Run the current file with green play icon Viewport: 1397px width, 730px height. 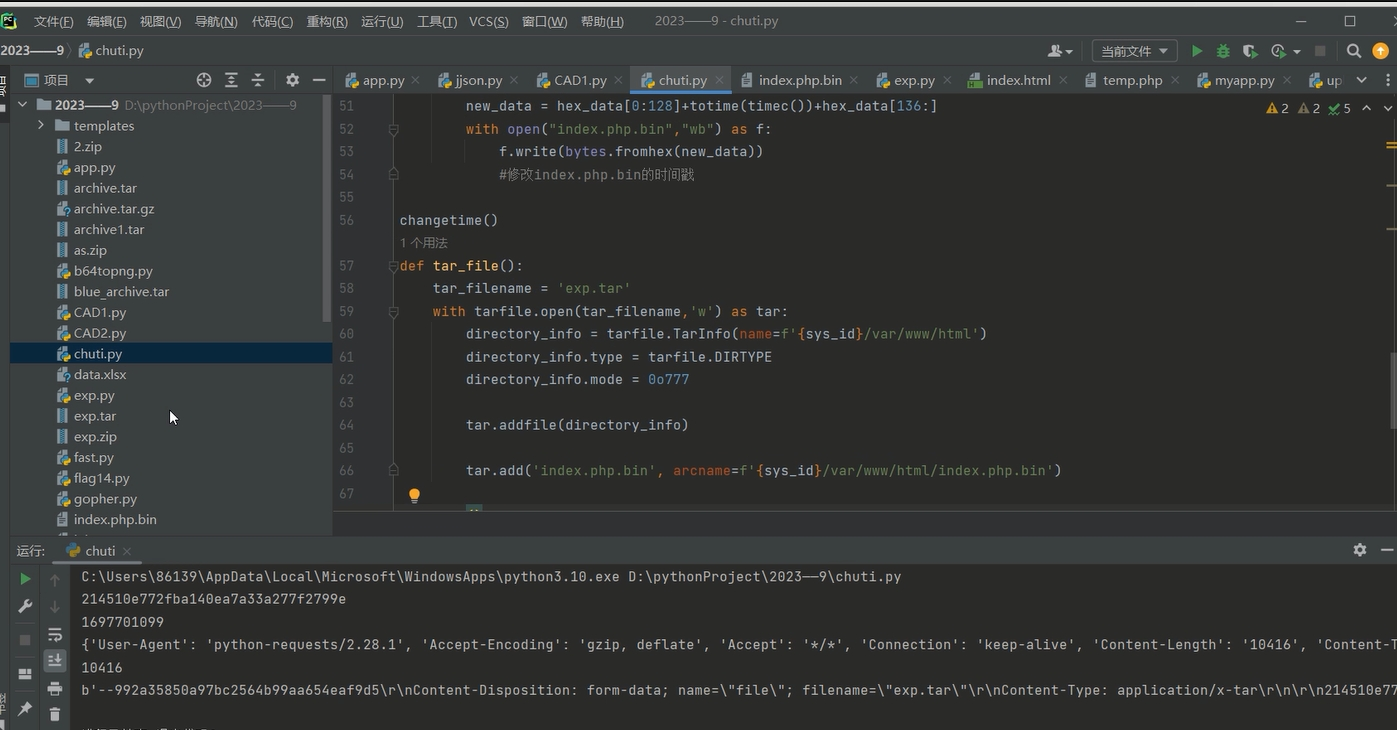1196,51
